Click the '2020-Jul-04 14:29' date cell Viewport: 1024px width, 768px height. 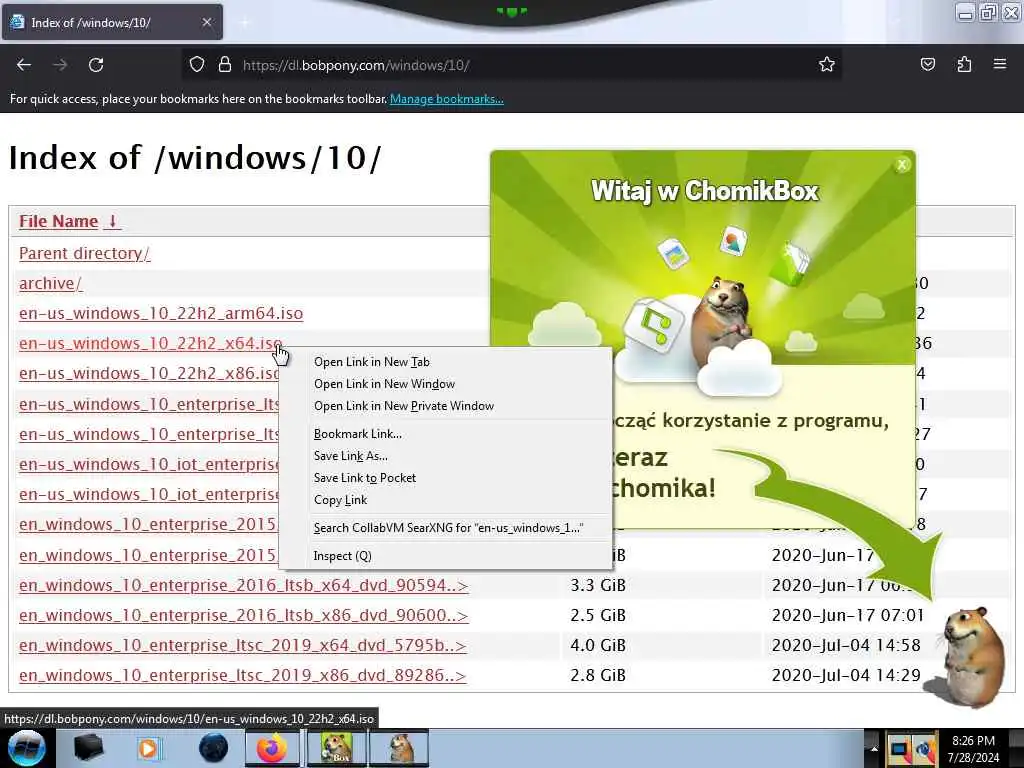pyautogui.click(x=846, y=675)
